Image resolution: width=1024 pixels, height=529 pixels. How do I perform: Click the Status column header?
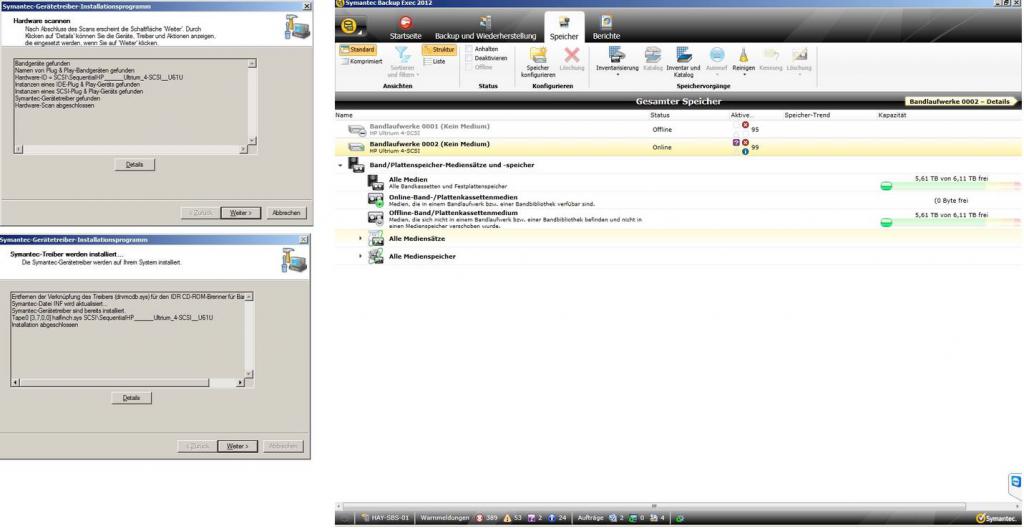[660, 115]
